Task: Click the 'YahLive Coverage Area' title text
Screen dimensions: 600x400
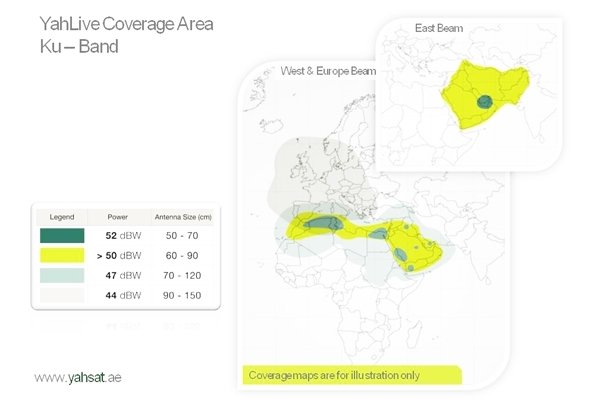Action: click(126, 24)
